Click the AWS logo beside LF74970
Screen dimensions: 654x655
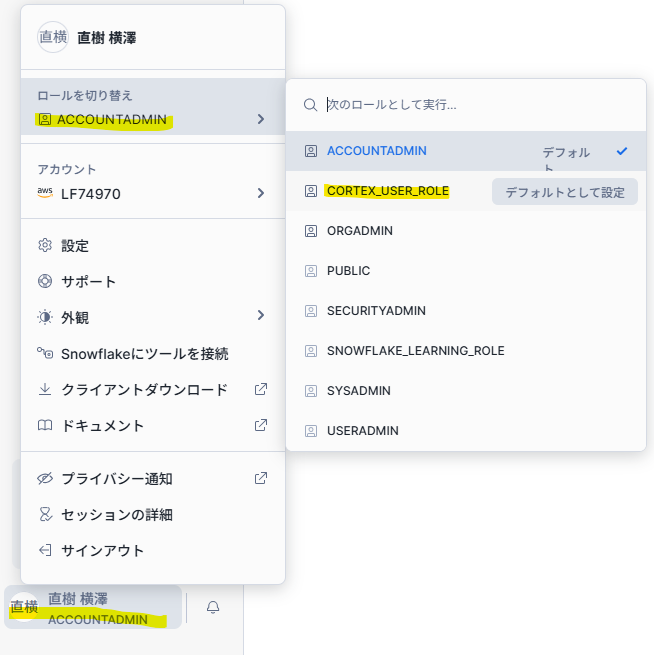pos(45,193)
